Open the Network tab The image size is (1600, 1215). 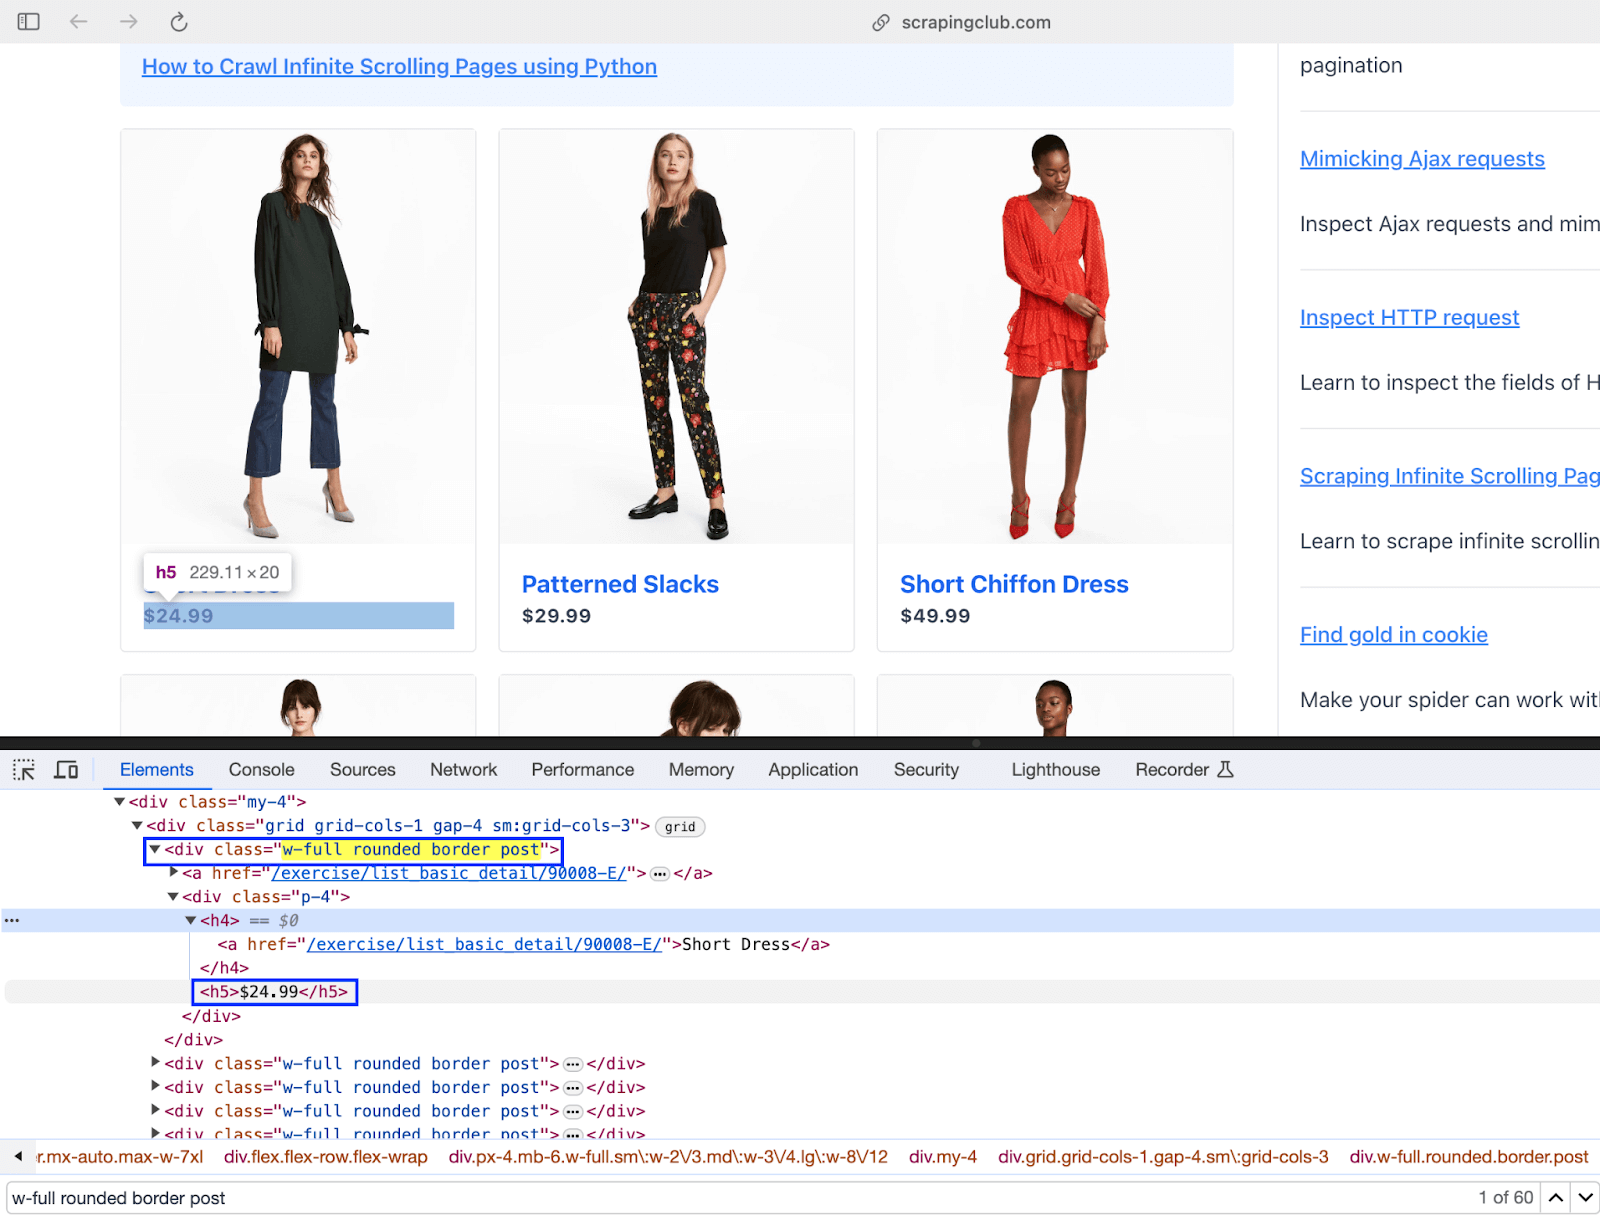pos(463,769)
